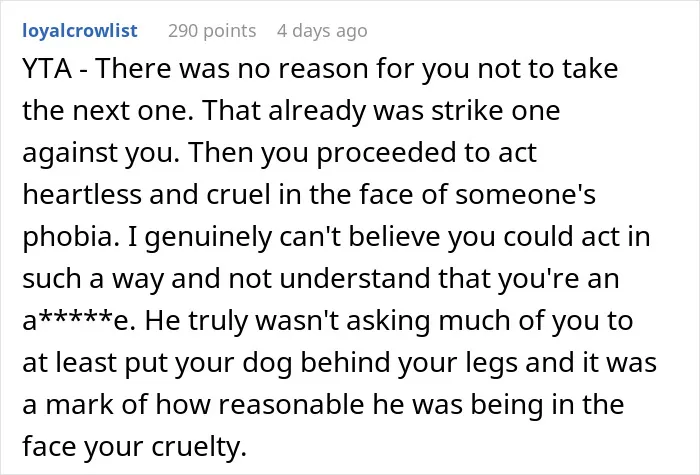Click the word 'legs' in the comment
This screenshot has height=475, width=700.
click(491, 362)
